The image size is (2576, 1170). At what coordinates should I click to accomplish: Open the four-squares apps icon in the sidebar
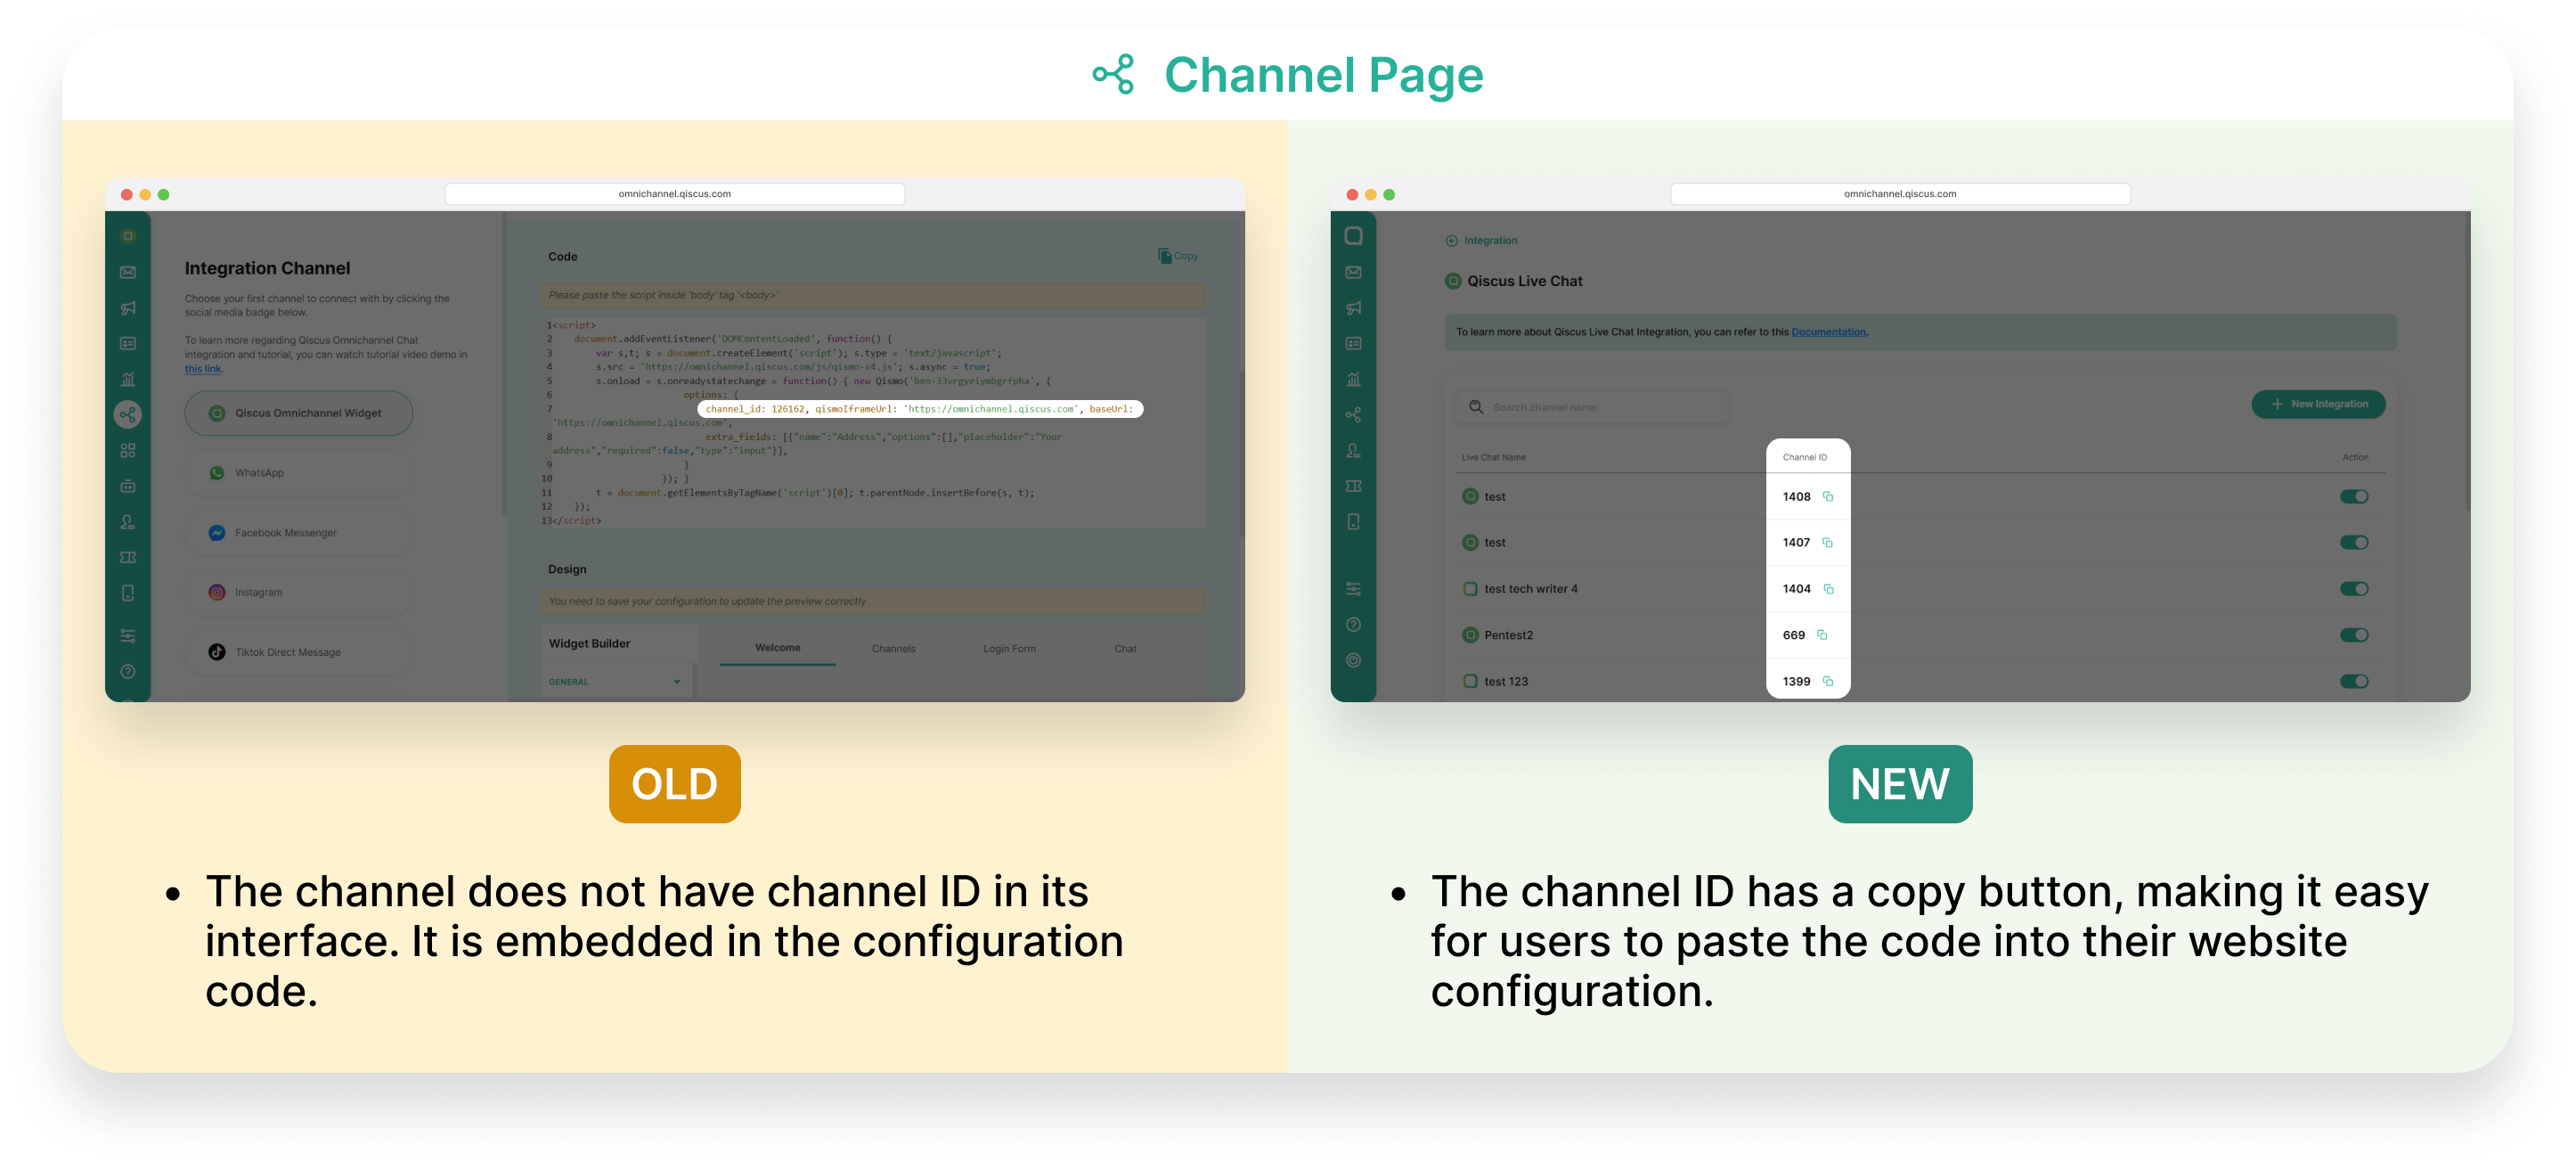[x=128, y=451]
